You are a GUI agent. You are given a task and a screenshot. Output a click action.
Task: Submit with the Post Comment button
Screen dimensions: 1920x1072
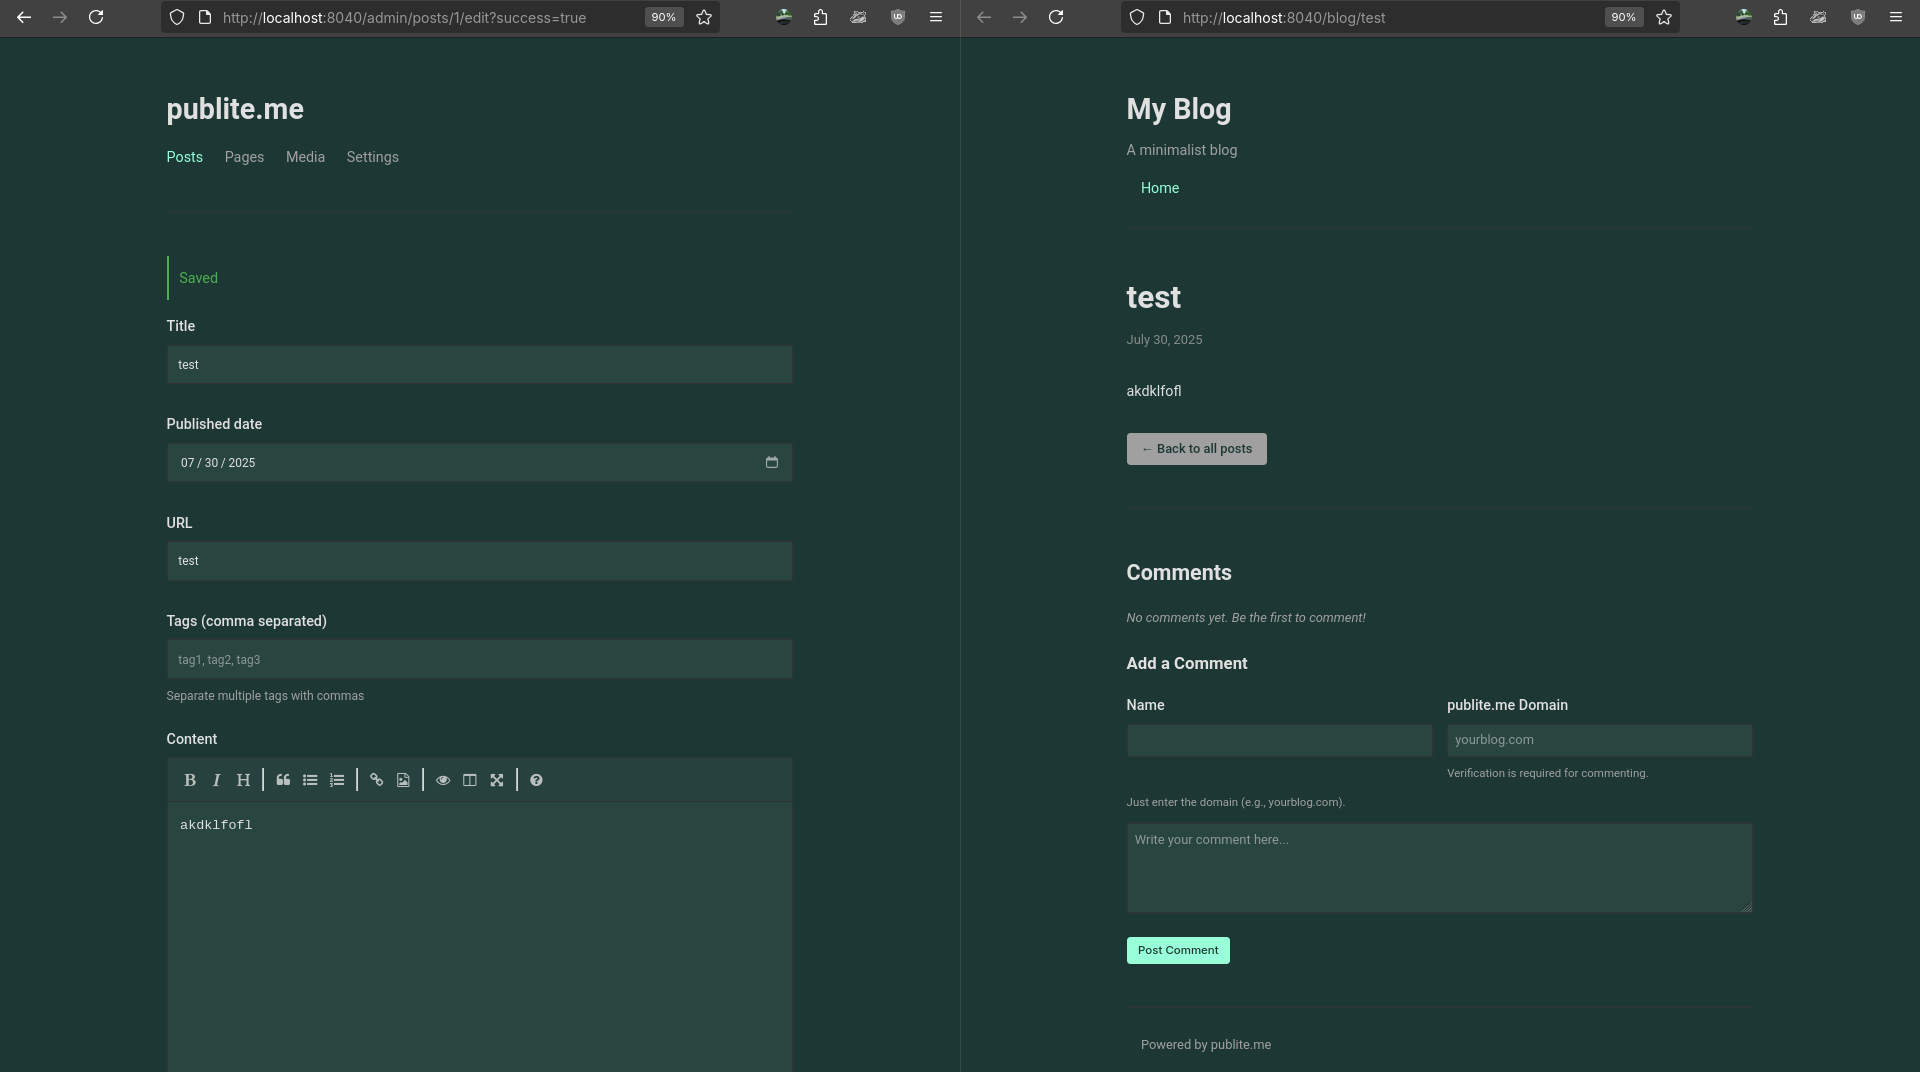[x=1178, y=950]
